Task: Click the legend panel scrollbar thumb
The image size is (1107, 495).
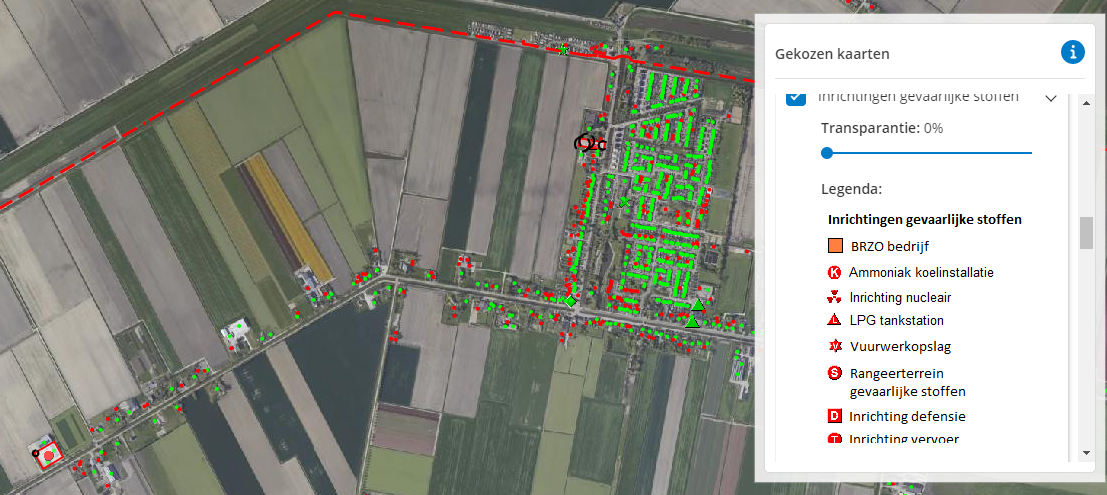Action: pos(1086,232)
